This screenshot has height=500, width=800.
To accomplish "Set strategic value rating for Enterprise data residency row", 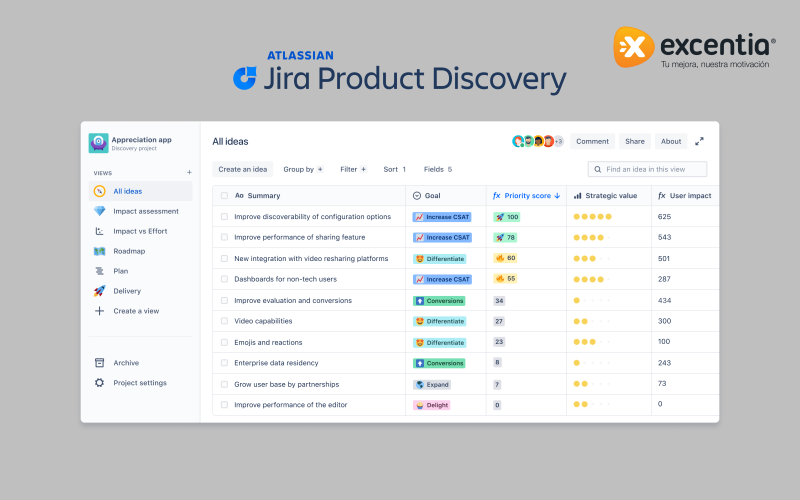I will [x=592, y=363].
